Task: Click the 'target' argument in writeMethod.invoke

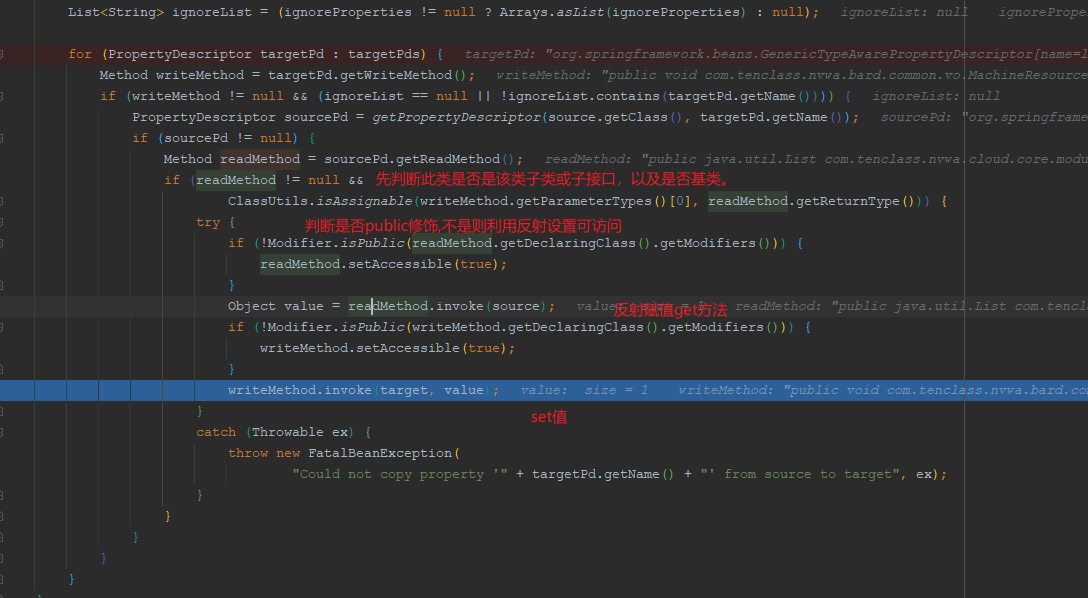Action: (x=404, y=391)
